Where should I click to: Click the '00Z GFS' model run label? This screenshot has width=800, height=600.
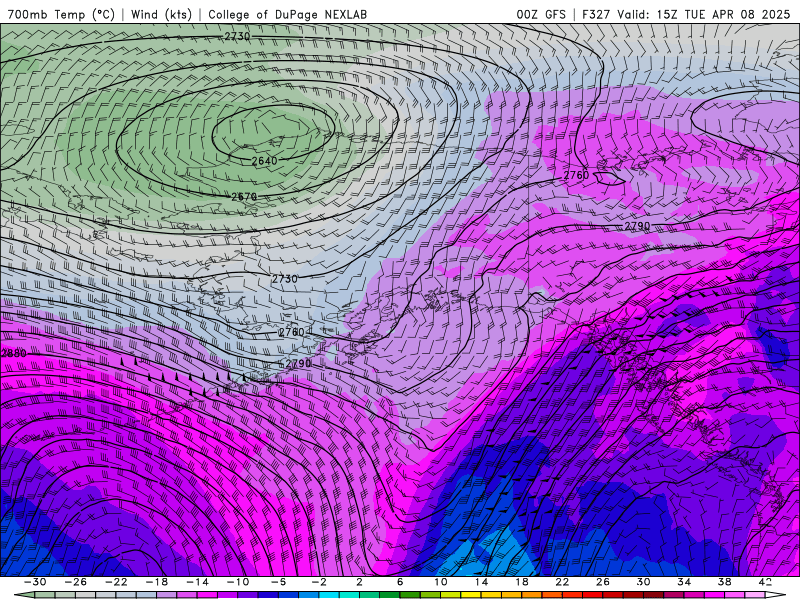[x=541, y=15]
